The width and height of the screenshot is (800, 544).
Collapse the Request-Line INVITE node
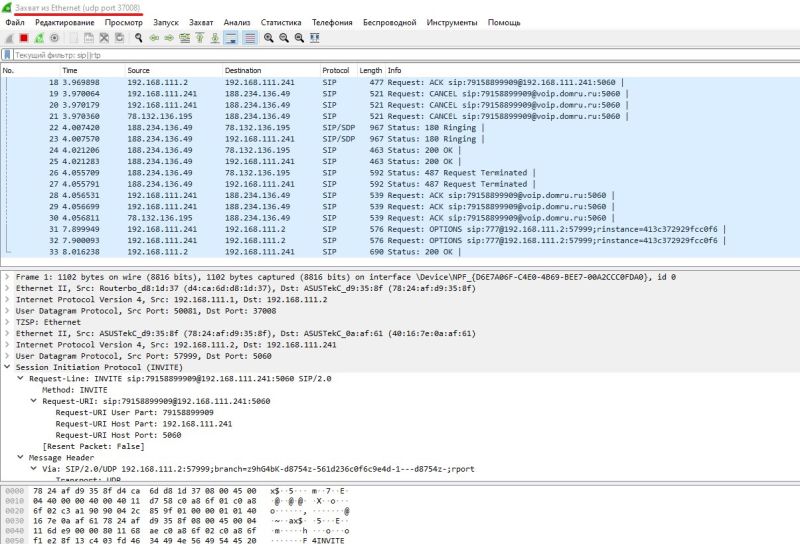click(x=20, y=378)
